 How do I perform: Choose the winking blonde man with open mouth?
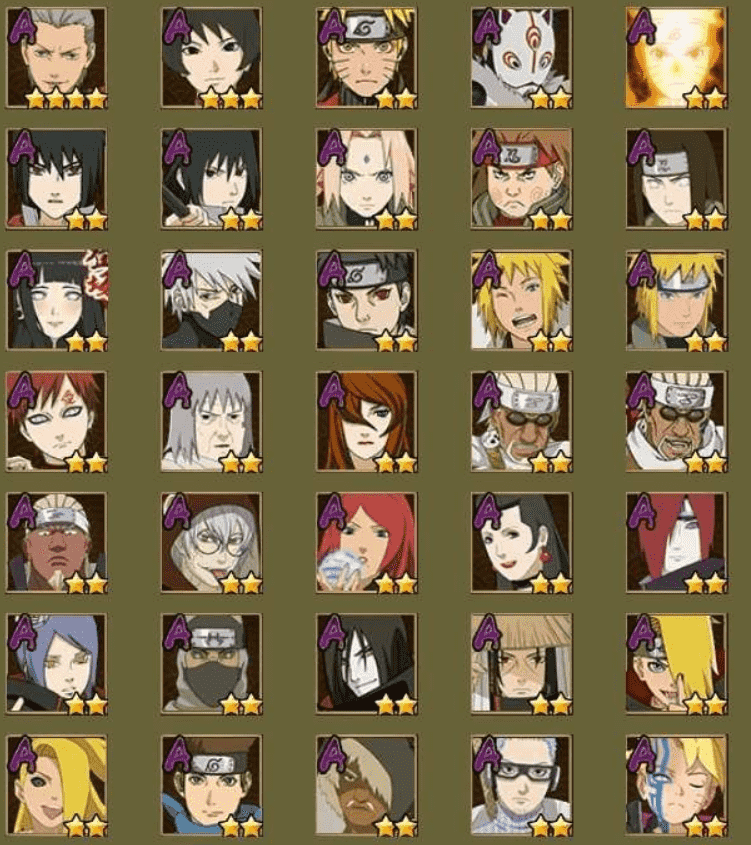pos(521,300)
